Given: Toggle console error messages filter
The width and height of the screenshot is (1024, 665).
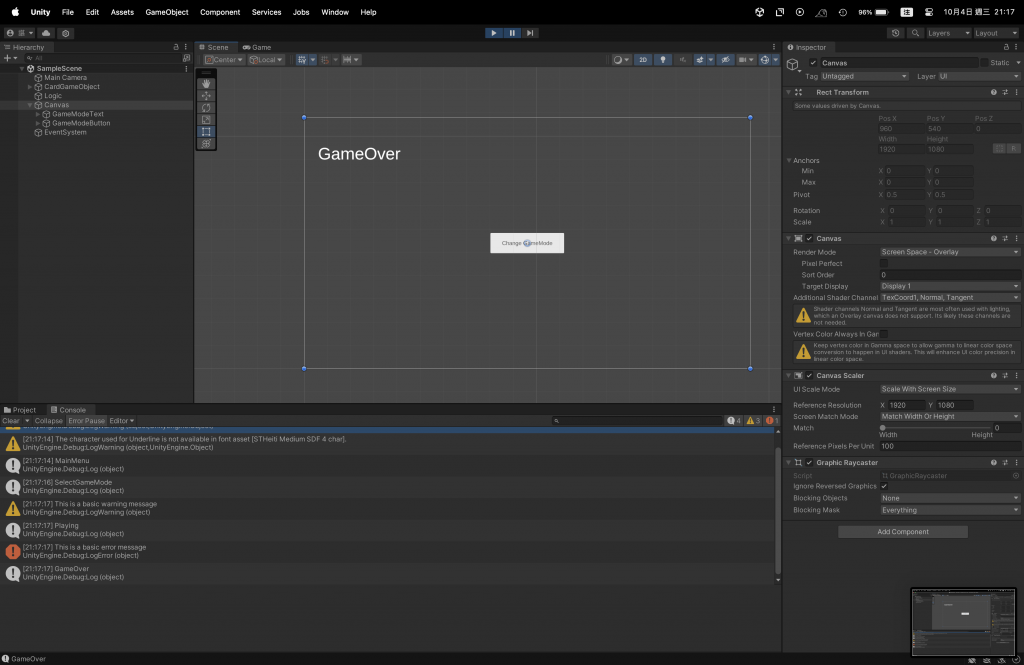Looking at the screenshot, I should pyautogui.click(x=772, y=421).
